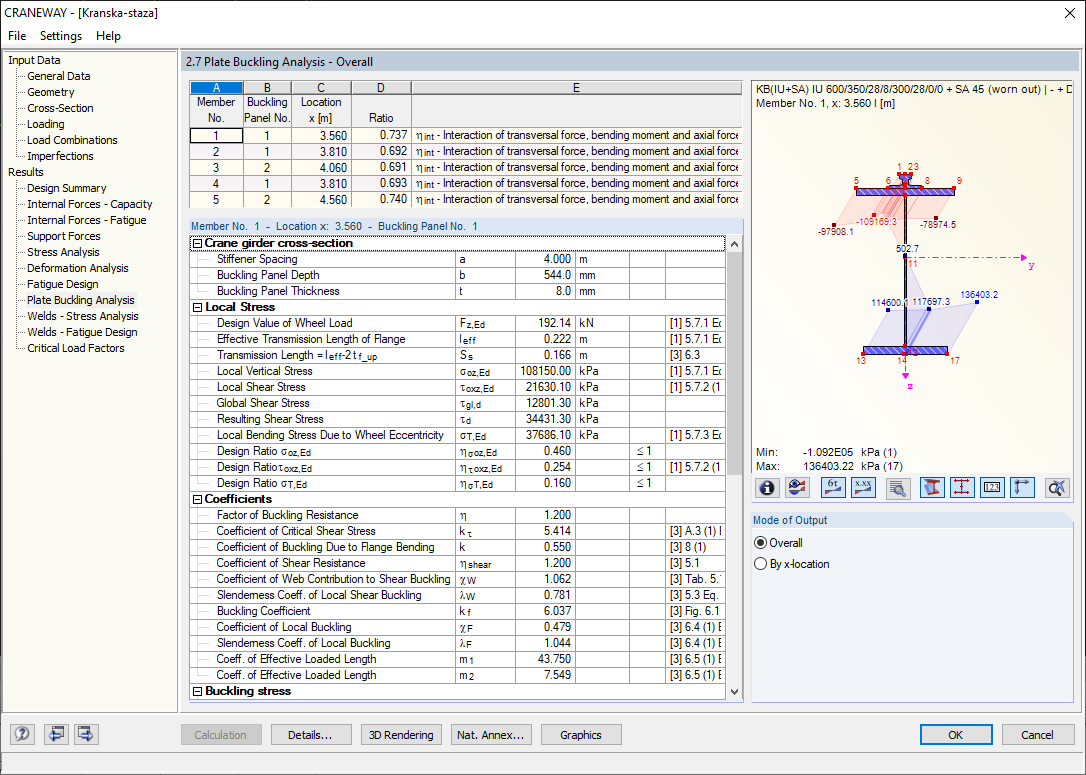Open help with the question mark icon
The width and height of the screenshot is (1086, 775).
(x=22, y=734)
